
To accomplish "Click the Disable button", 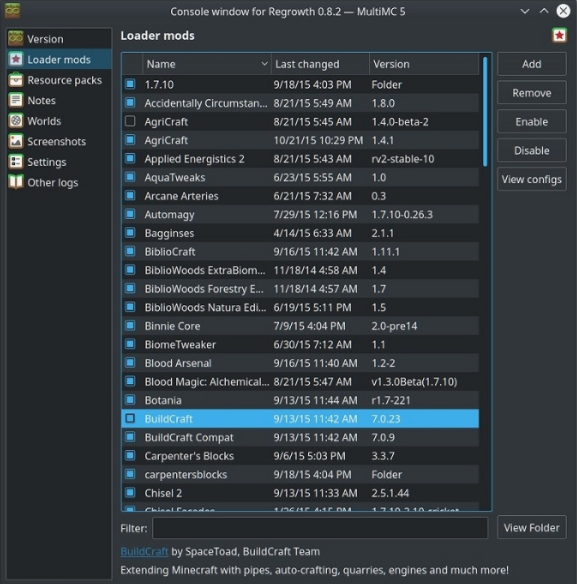I will [x=532, y=150].
